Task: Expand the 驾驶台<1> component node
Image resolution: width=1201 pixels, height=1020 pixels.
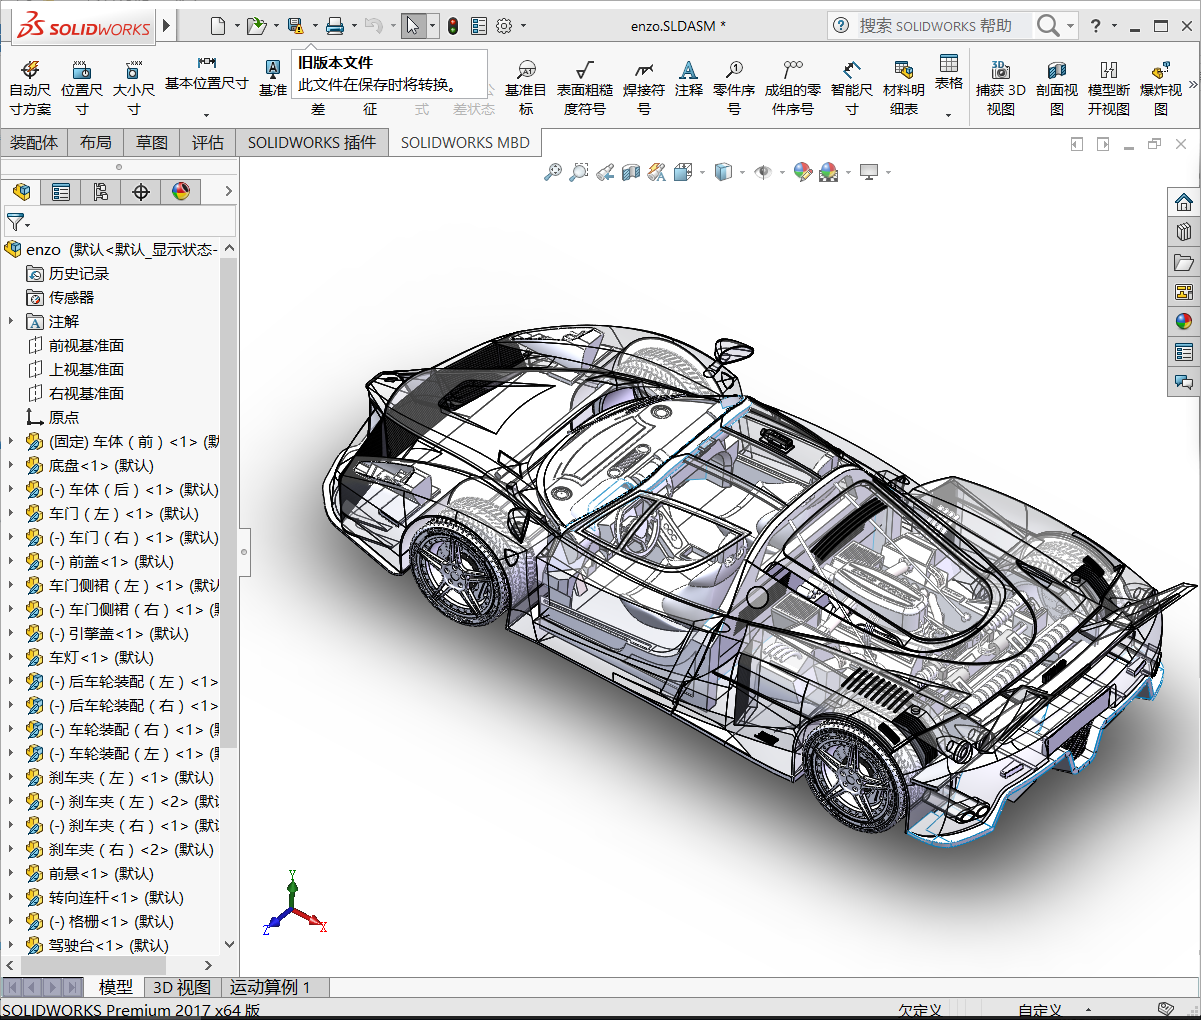Action: click(x=11, y=945)
